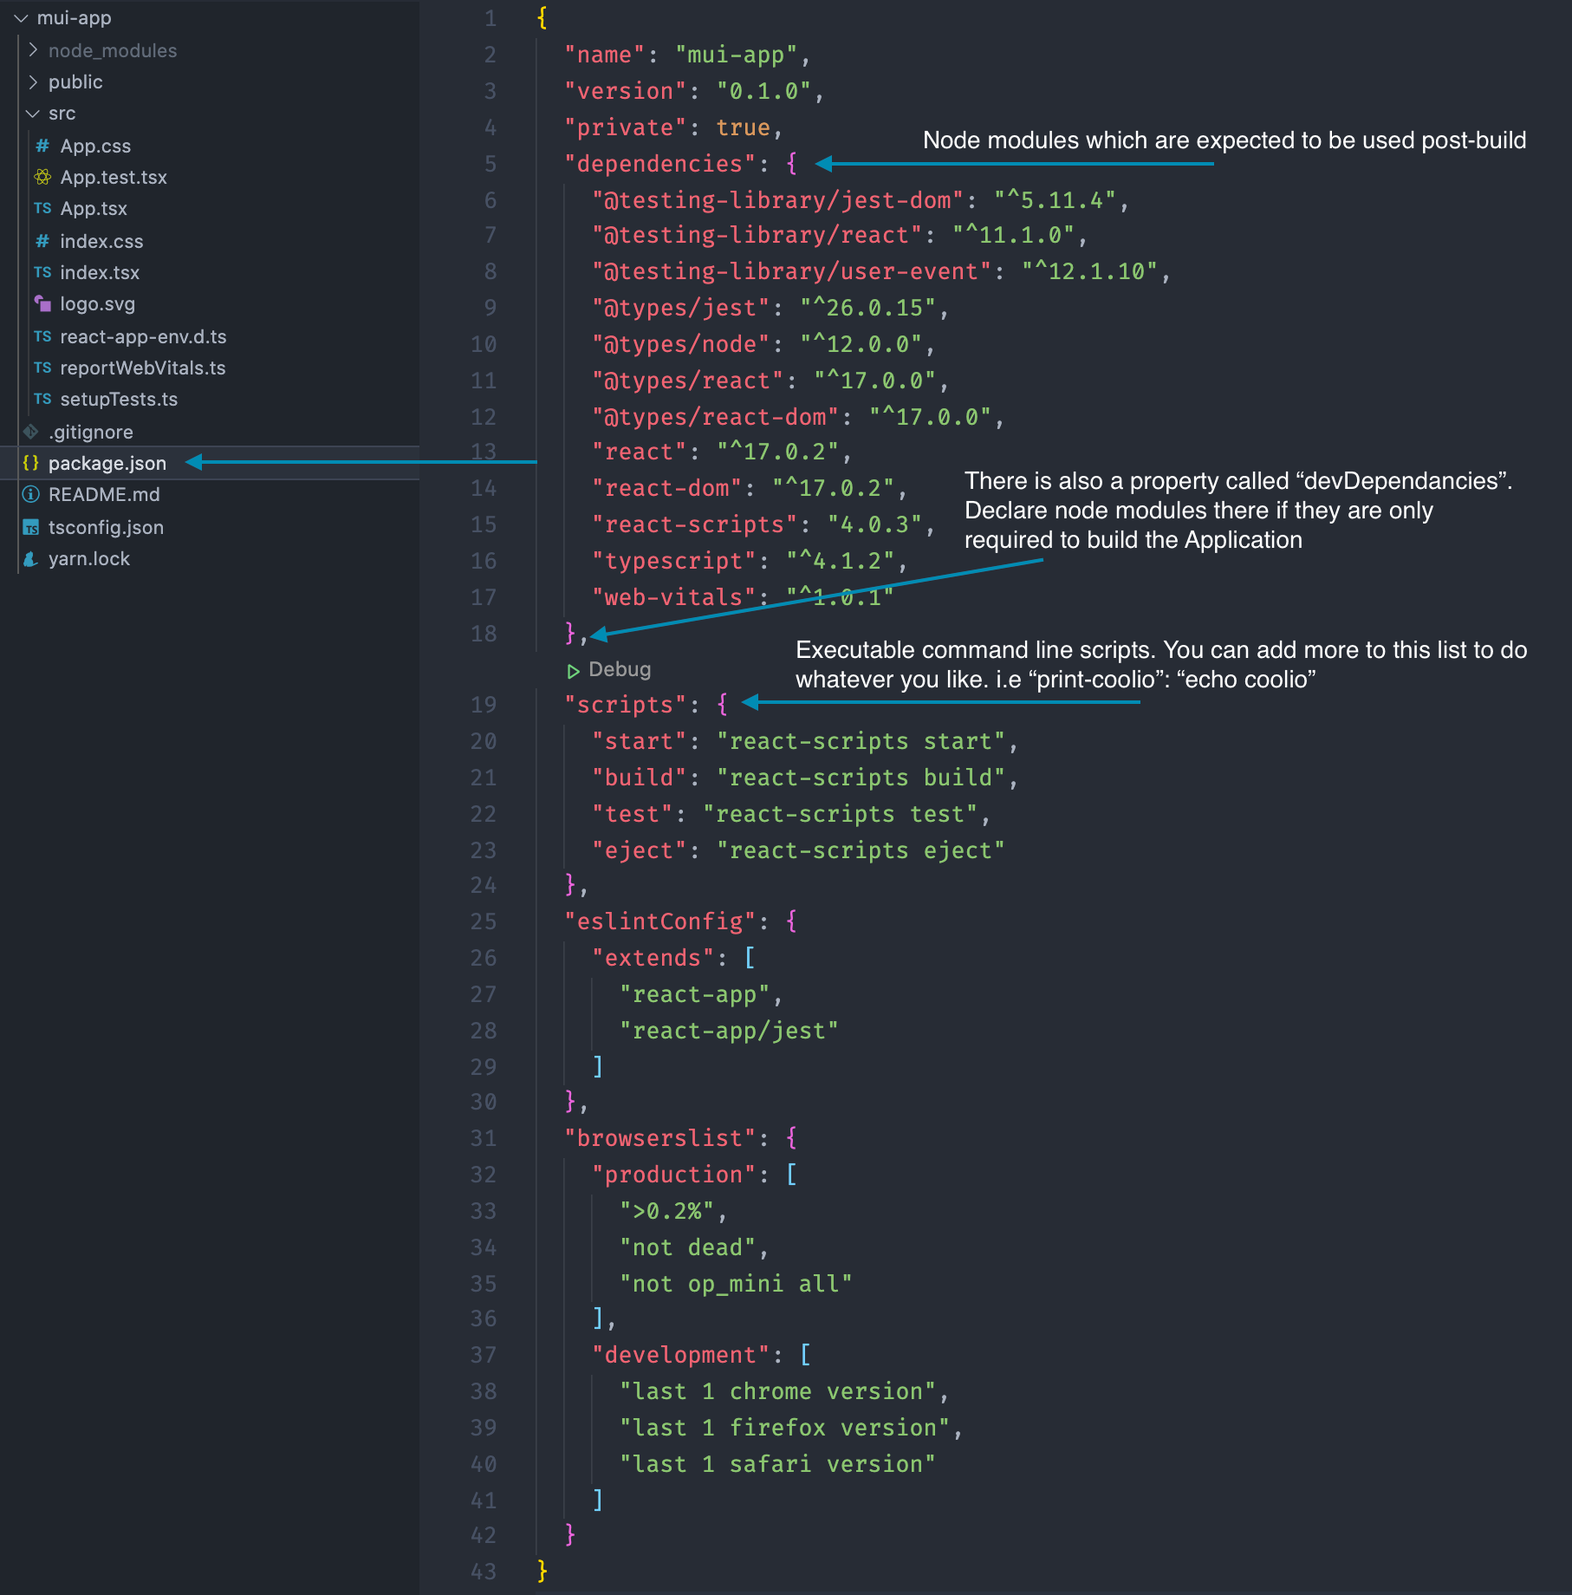Collapse the src folder chevron

pos(33,114)
